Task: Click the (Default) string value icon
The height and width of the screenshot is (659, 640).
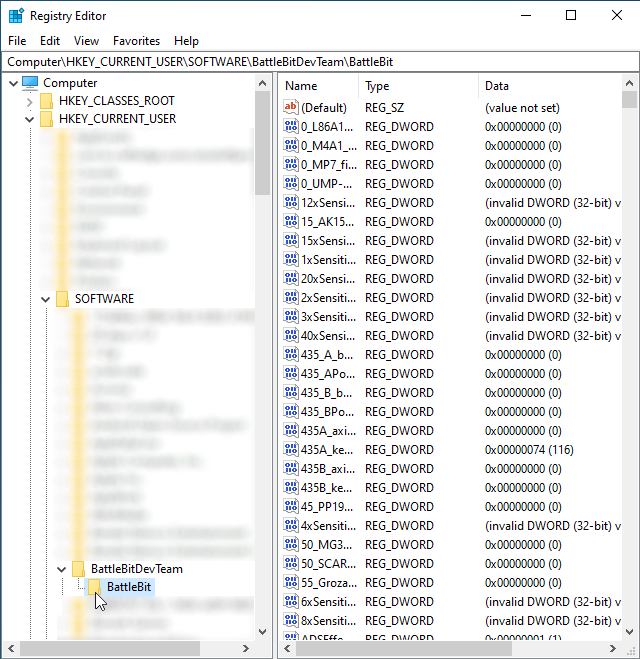Action: tap(291, 108)
